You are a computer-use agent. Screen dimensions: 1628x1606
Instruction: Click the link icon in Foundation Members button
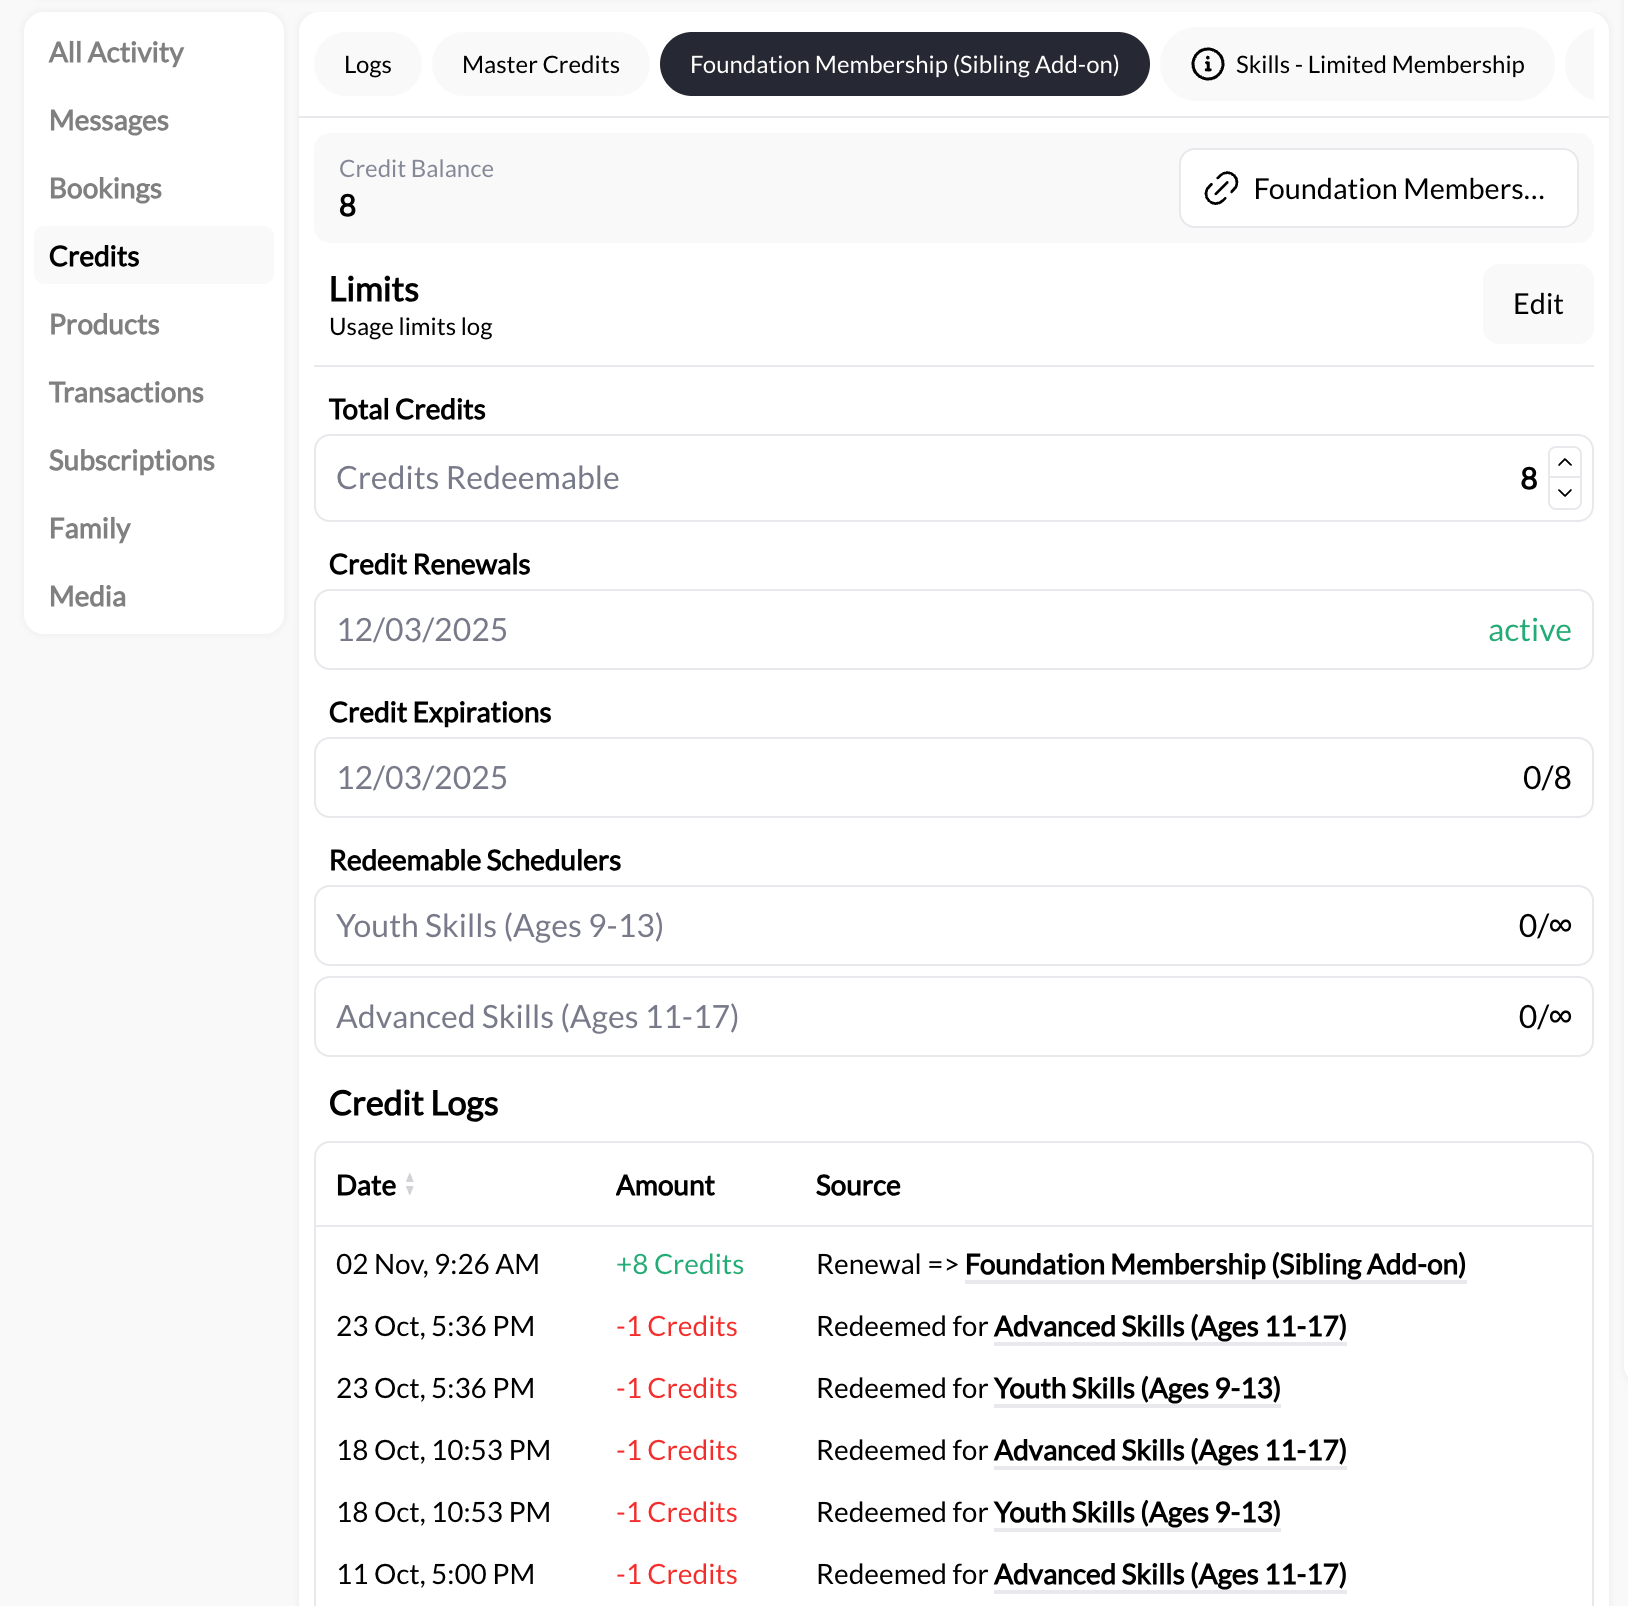point(1221,188)
